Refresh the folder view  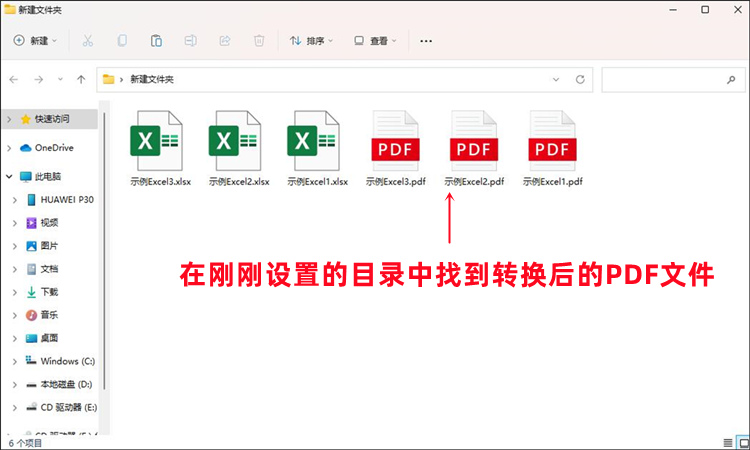(580, 79)
